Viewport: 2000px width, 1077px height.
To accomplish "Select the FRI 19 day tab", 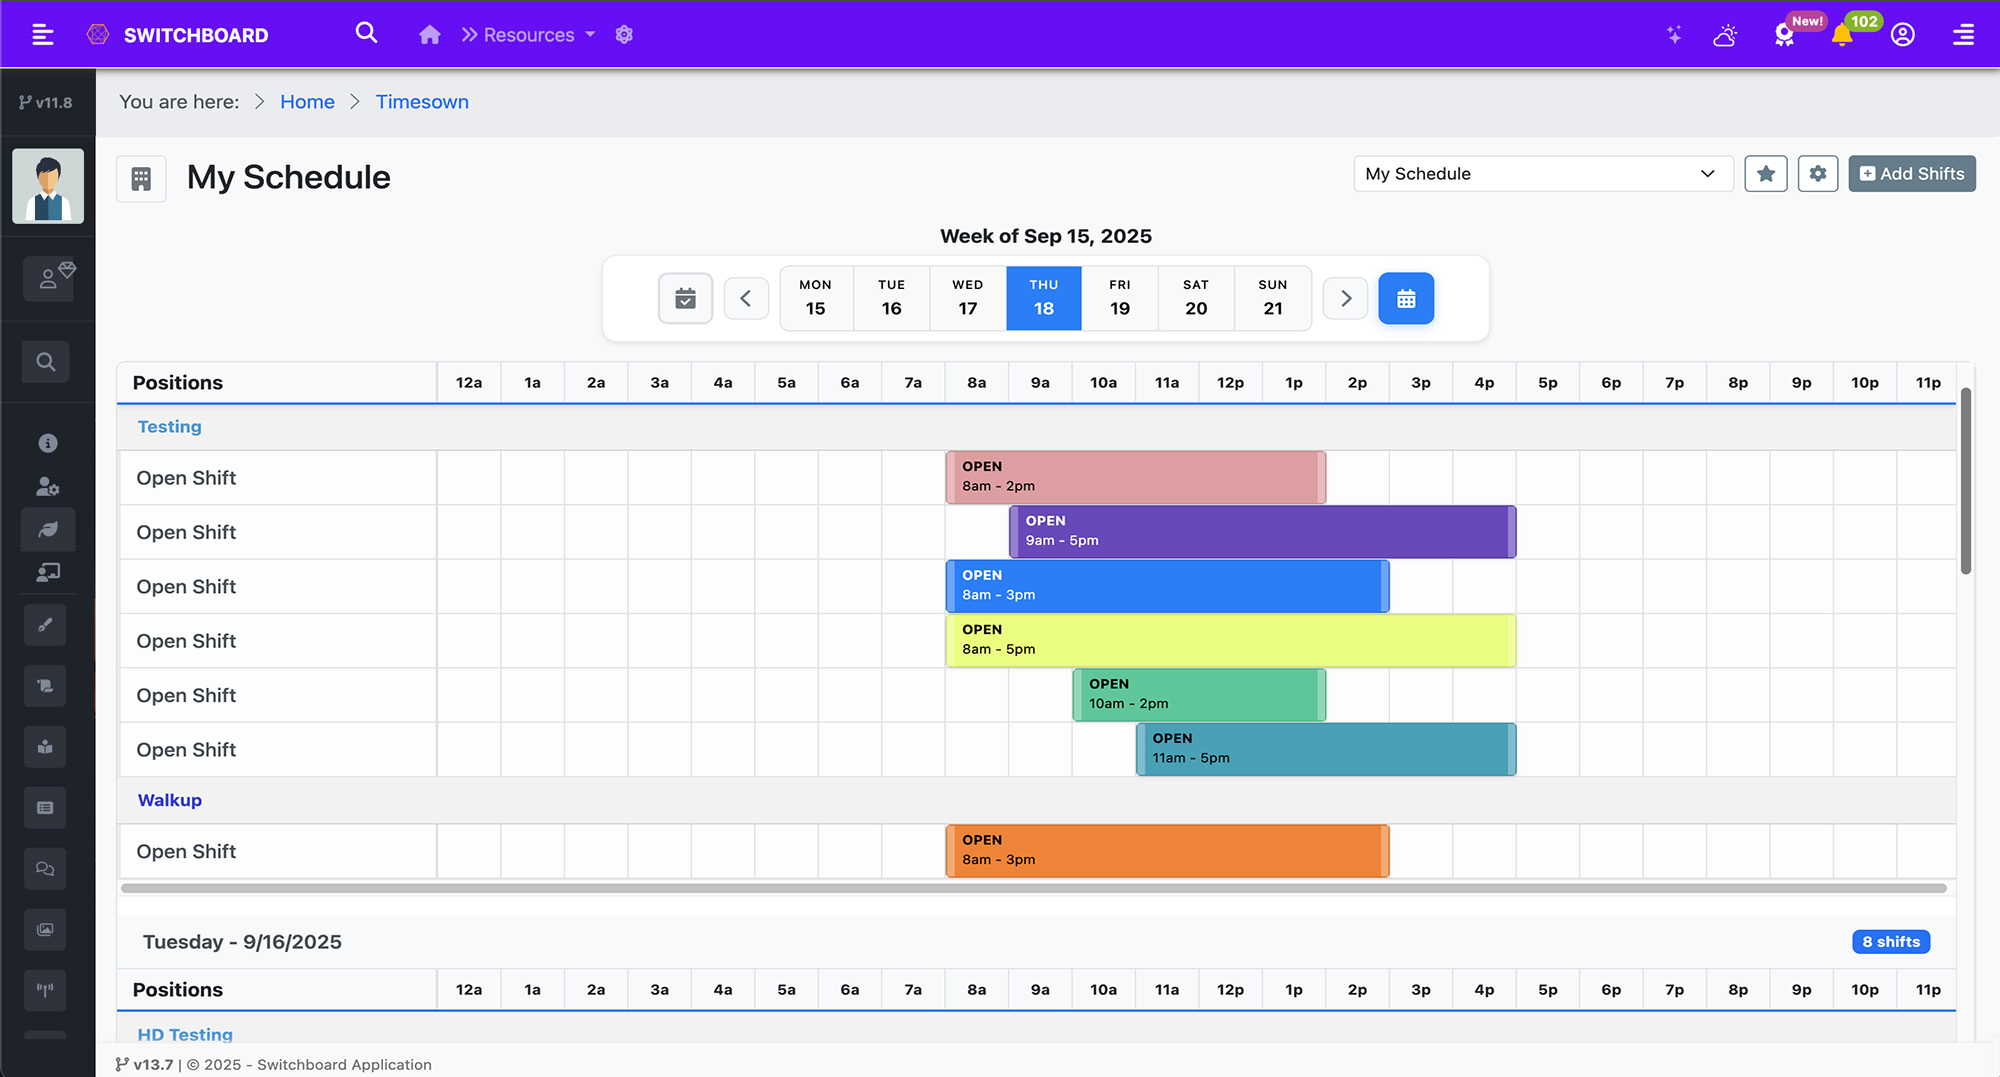I will [1120, 298].
